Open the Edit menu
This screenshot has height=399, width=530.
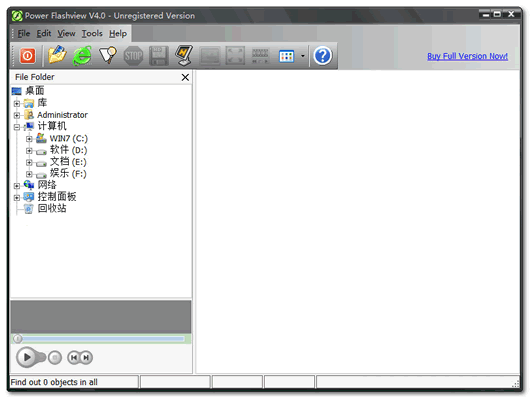click(x=44, y=33)
